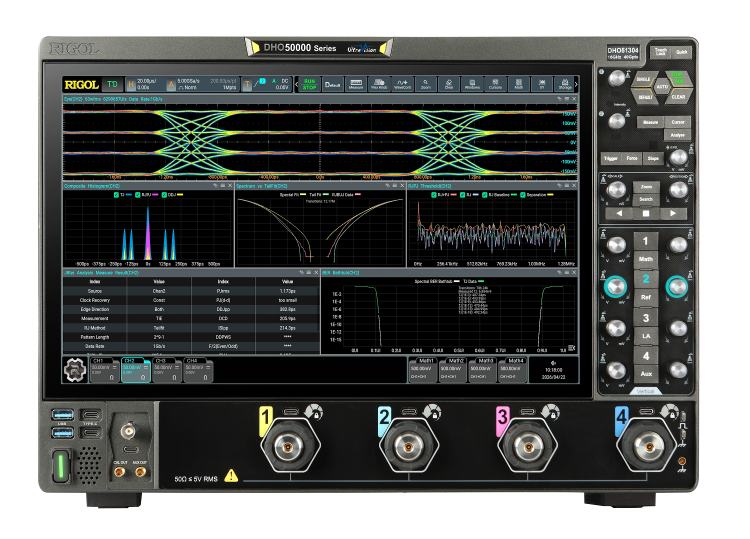750x539 pixels.
Task: Open the Eye window settings menu icon
Action: click(x=567, y=99)
